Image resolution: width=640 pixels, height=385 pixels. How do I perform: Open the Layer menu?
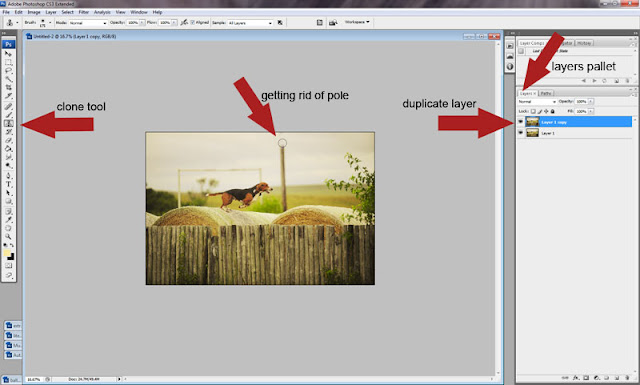(x=51, y=12)
